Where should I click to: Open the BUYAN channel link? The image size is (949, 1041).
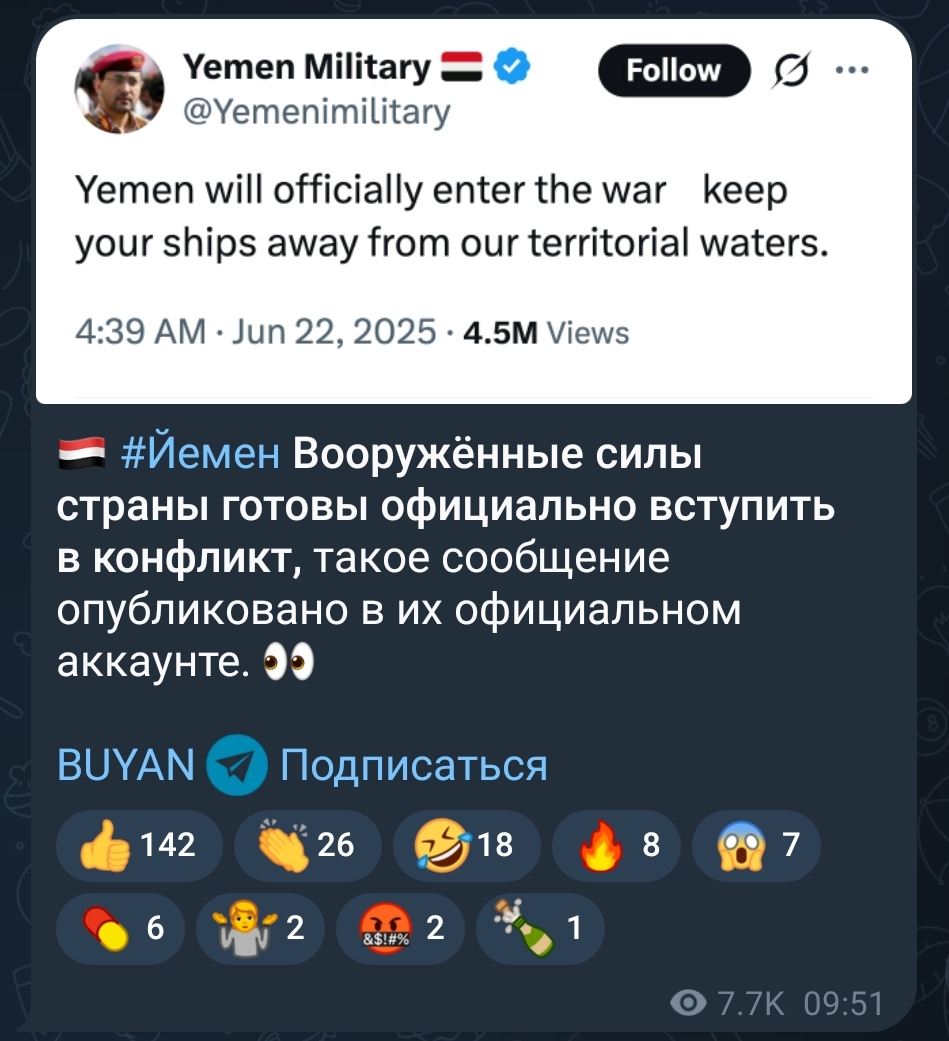click(x=126, y=766)
